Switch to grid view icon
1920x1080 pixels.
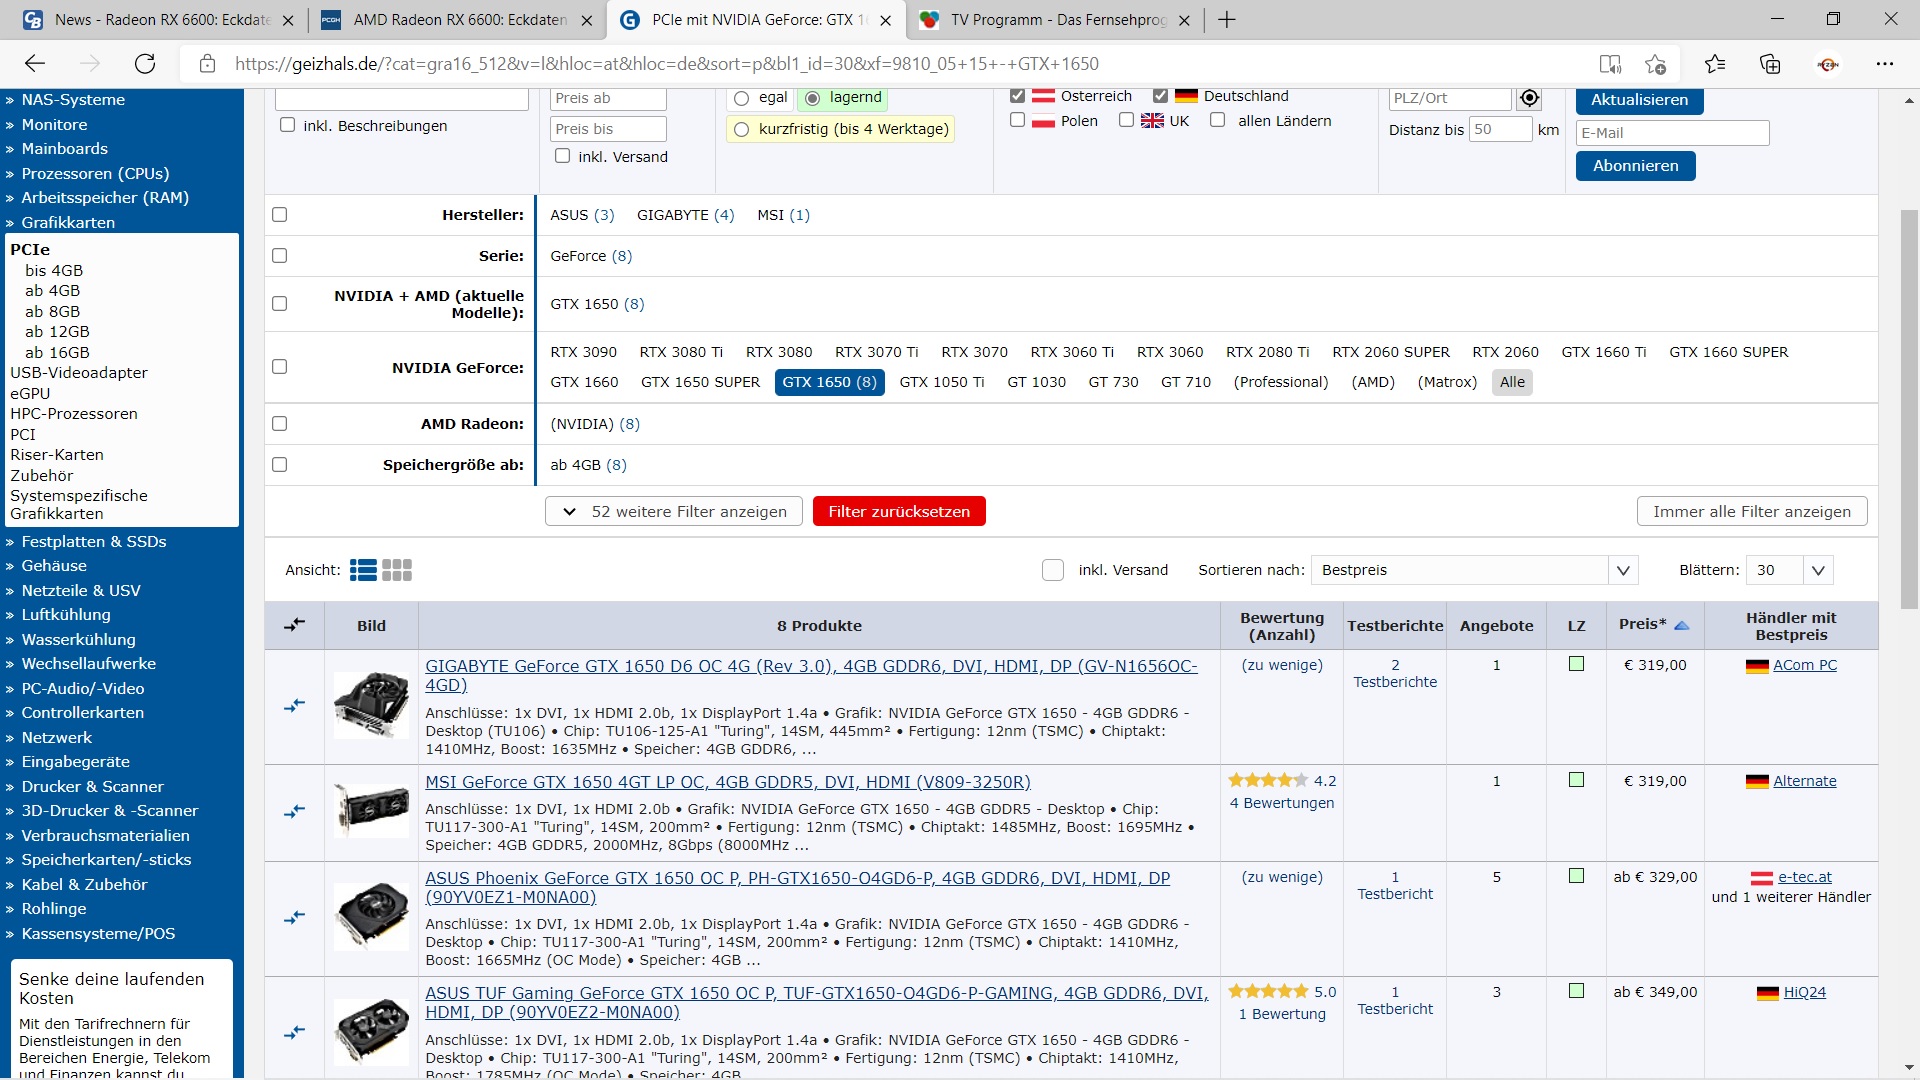[397, 570]
